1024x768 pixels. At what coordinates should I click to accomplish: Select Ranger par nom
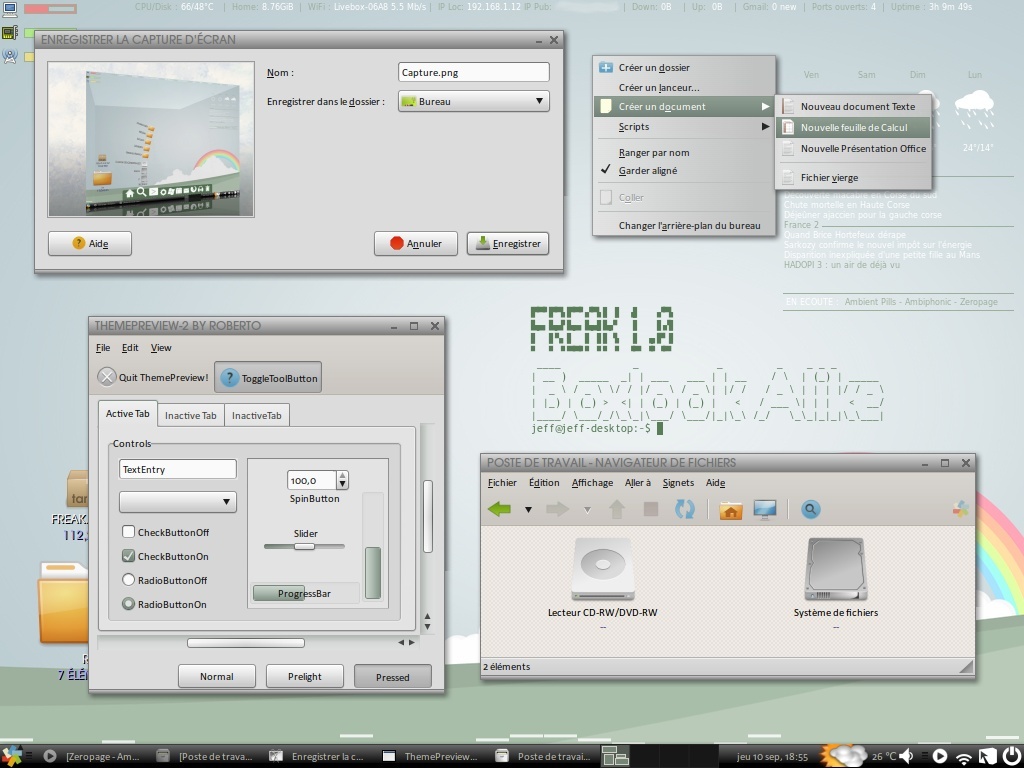point(684,152)
